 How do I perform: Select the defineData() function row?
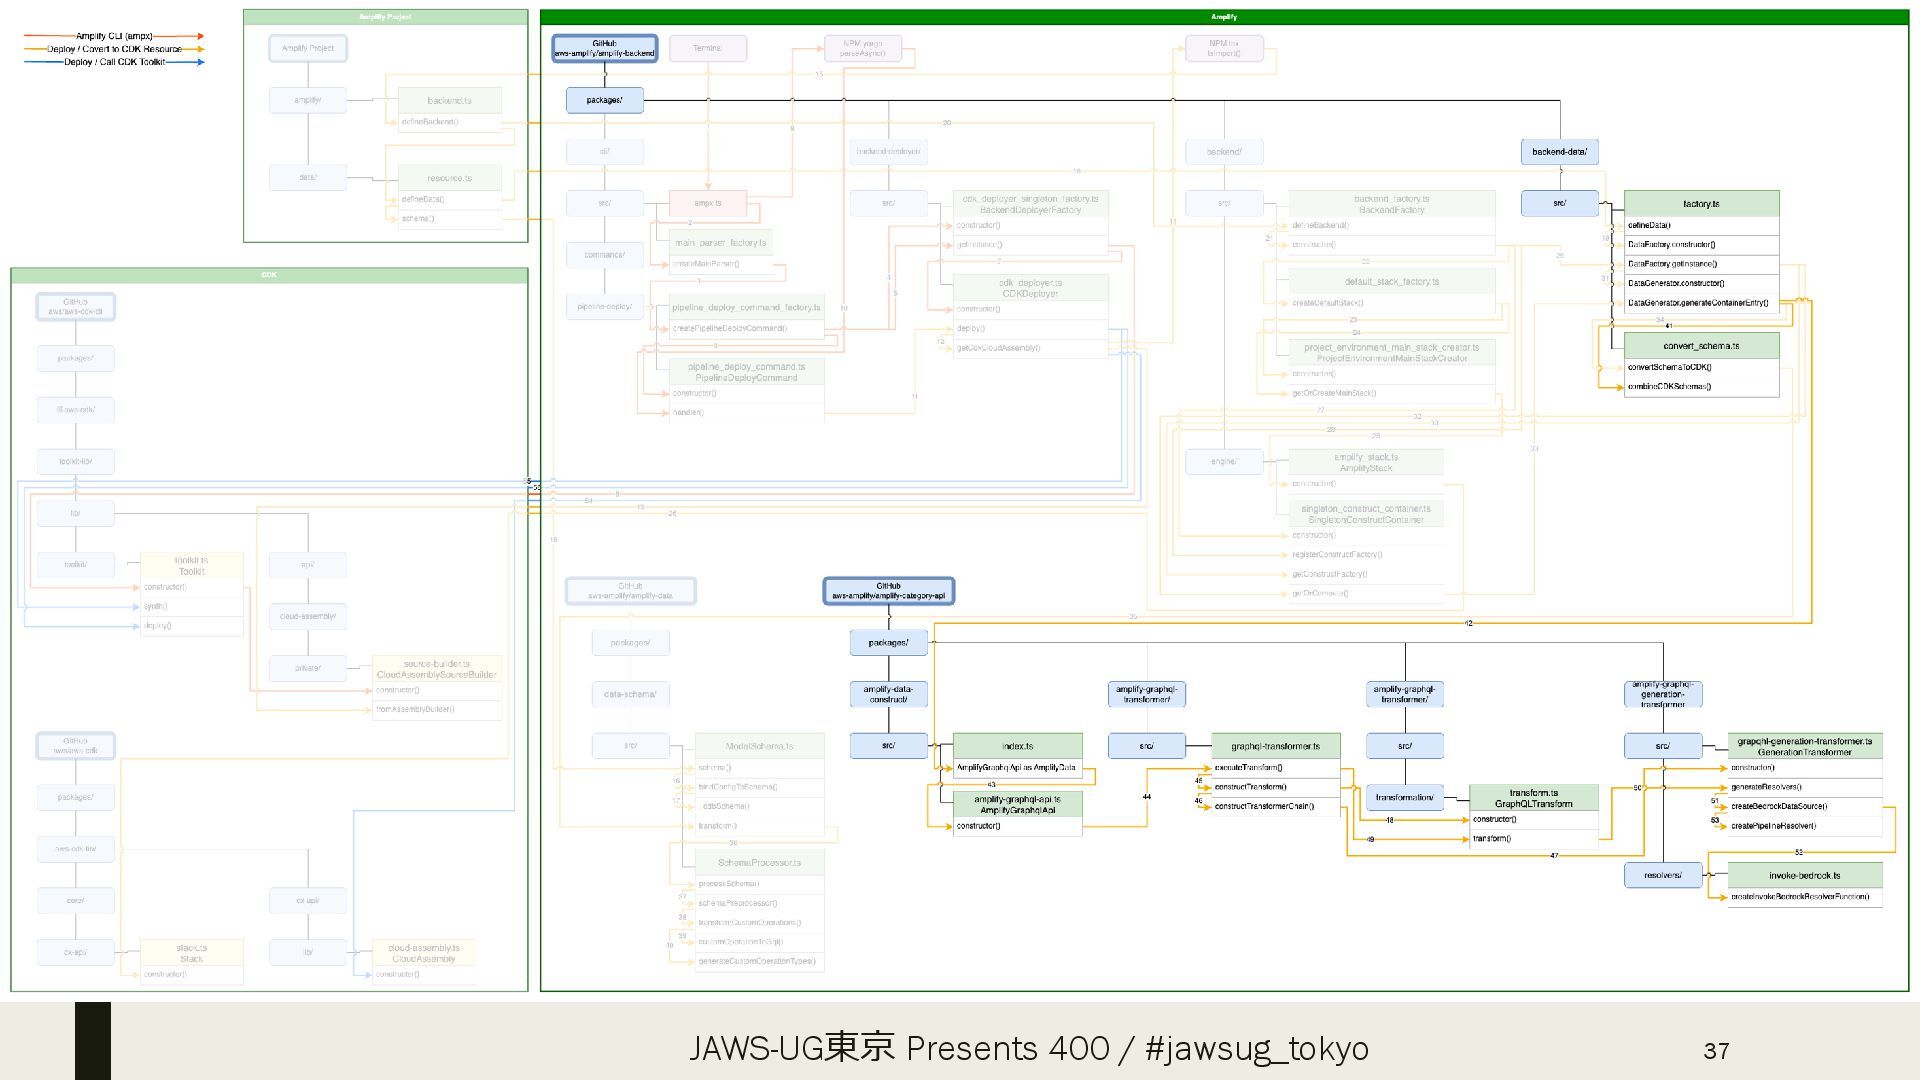click(1649, 225)
